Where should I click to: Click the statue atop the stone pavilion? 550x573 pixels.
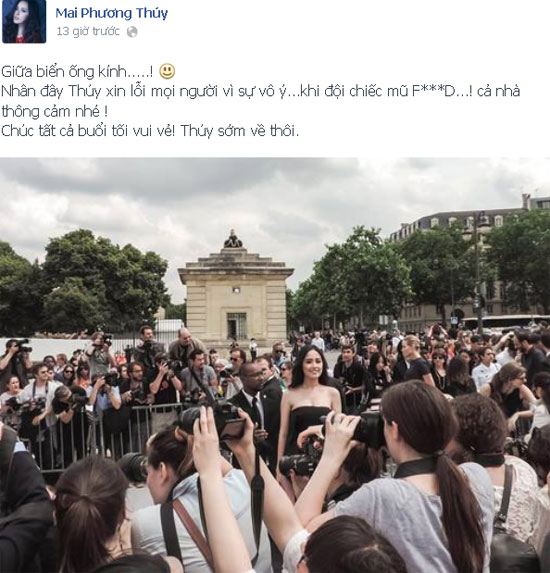coord(233,239)
